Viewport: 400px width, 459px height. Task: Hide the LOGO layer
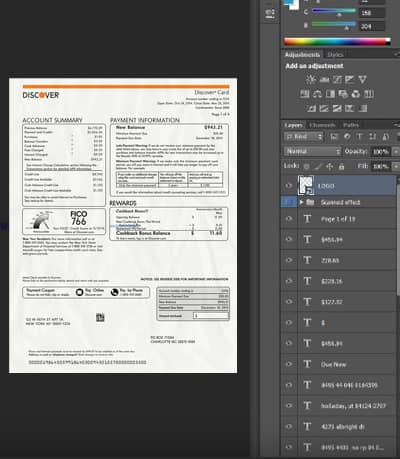click(289, 185)
